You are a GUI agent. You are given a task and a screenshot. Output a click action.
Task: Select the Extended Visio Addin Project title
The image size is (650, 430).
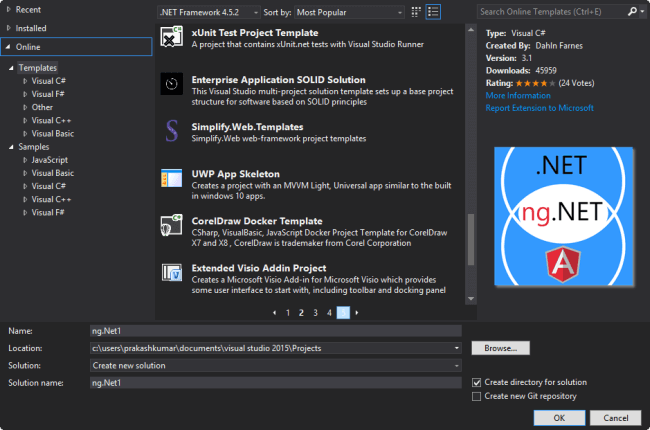[x=259, y=268]
